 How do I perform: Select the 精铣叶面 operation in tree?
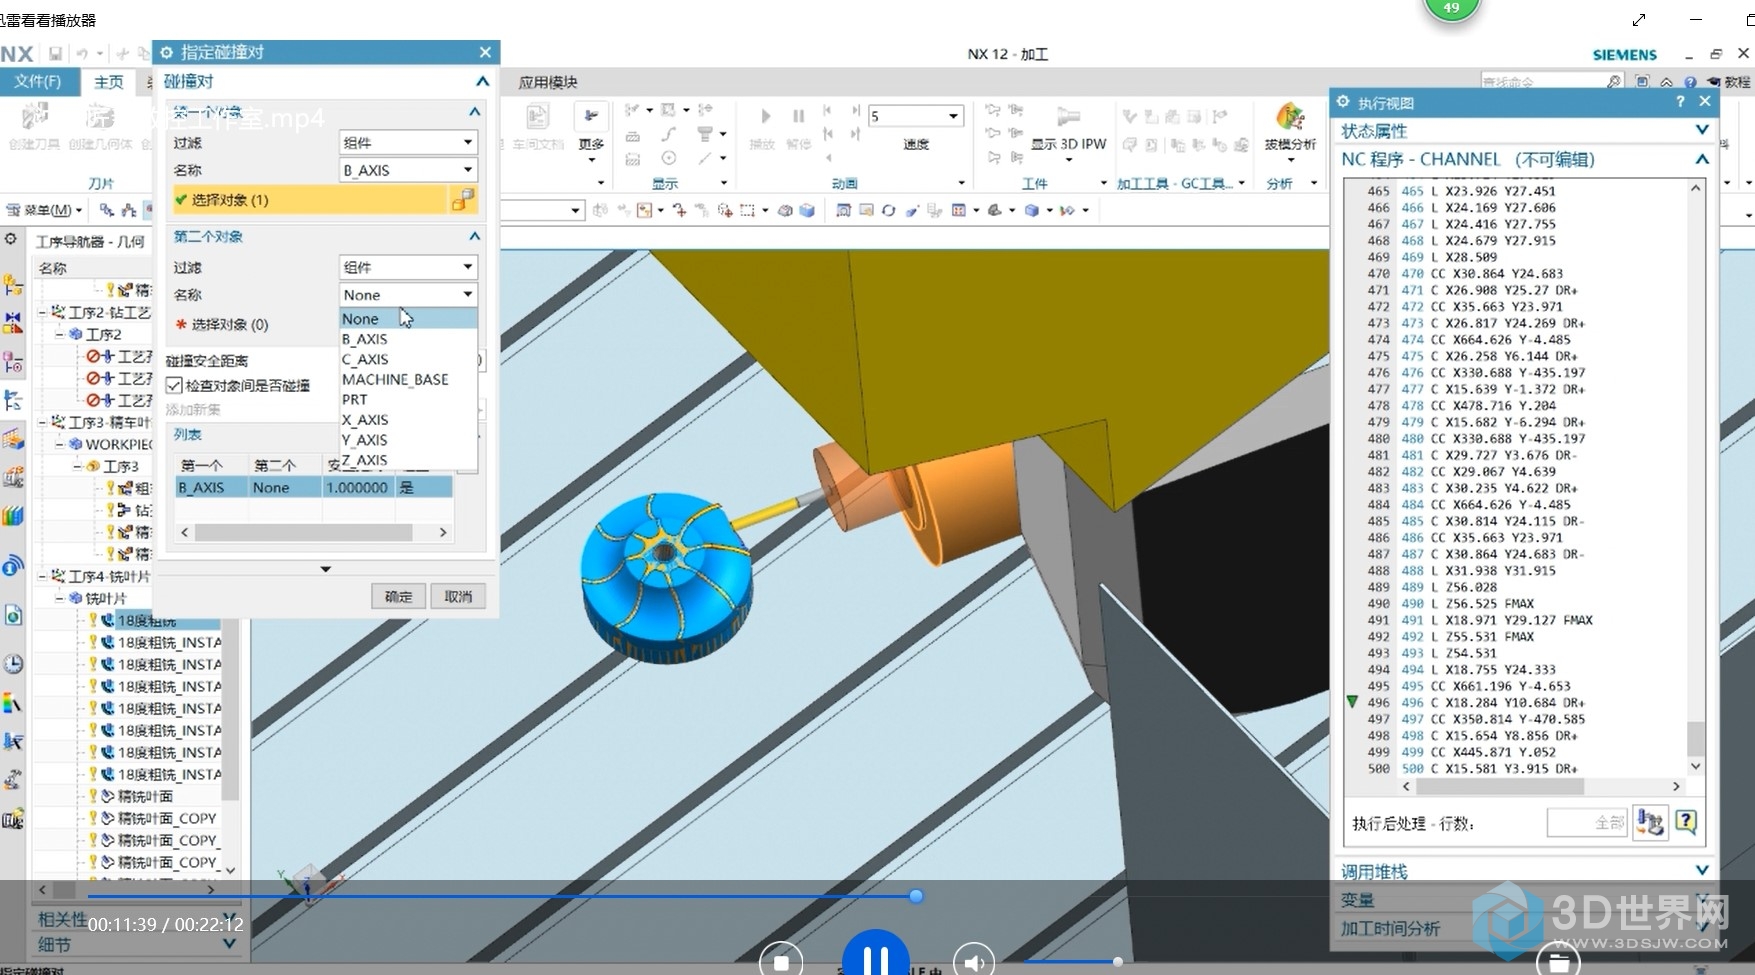(146, 796)
